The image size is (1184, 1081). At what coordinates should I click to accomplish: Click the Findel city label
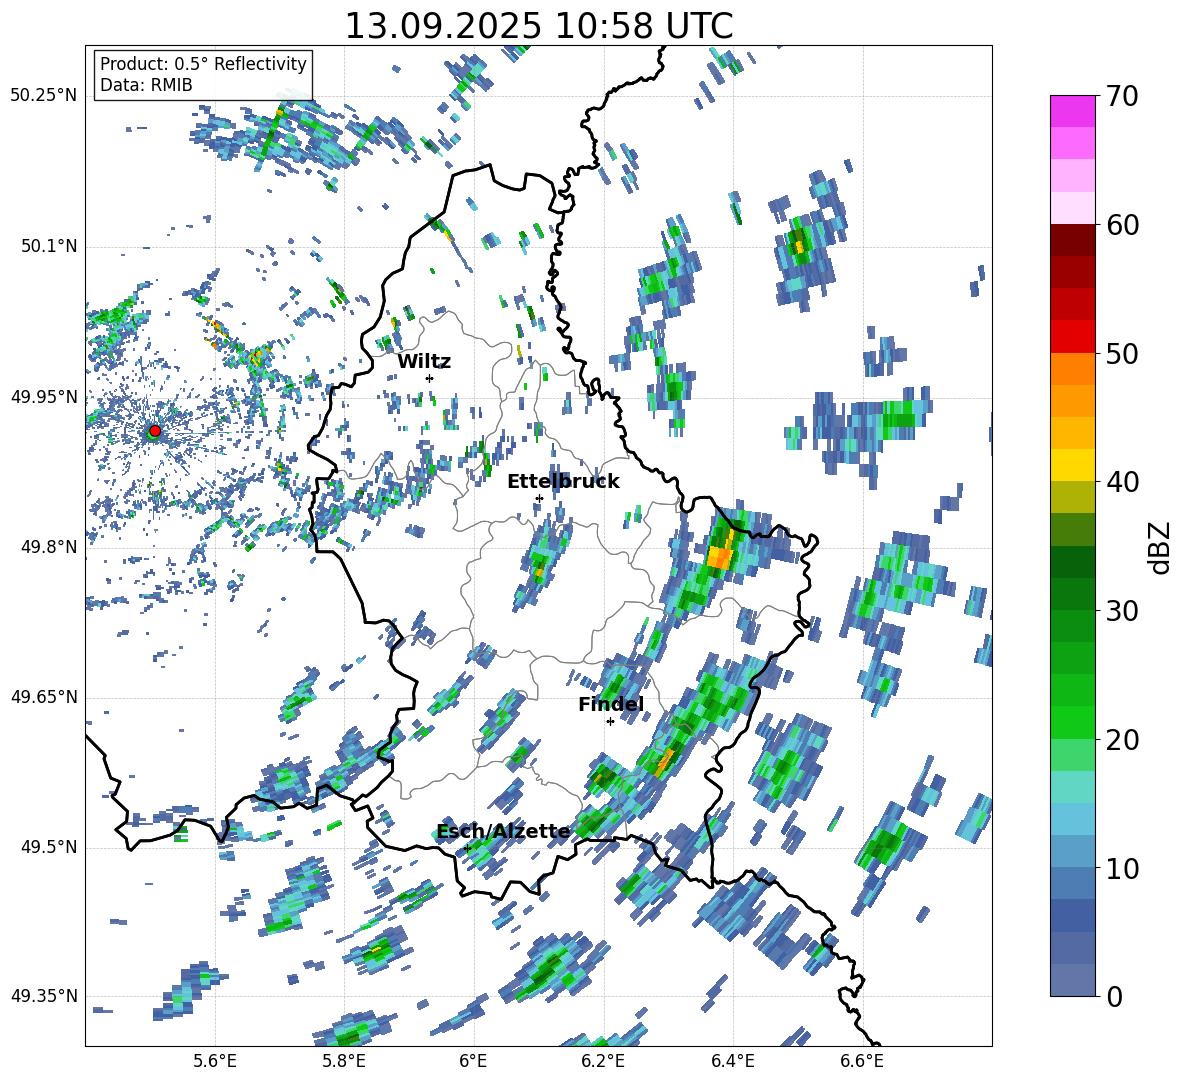[x=611, y=704]
